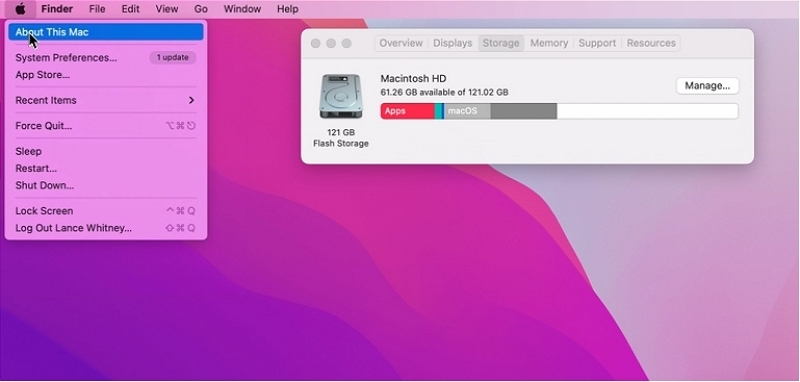The image size is (800, 382).
Task: Choose Lock Screen menu entry
Action: 106,211
